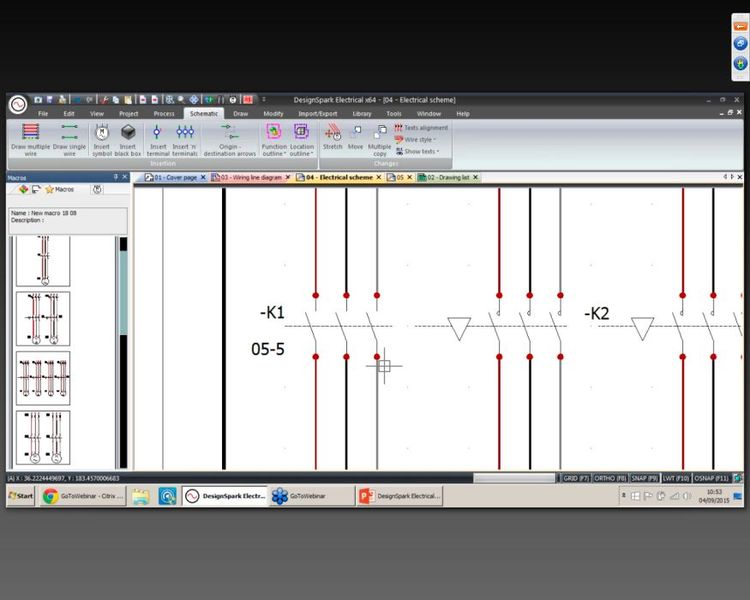Open the Import/Export ribbon tab
The width and height of the screenshot is (750, 600).
coord(318,114)
